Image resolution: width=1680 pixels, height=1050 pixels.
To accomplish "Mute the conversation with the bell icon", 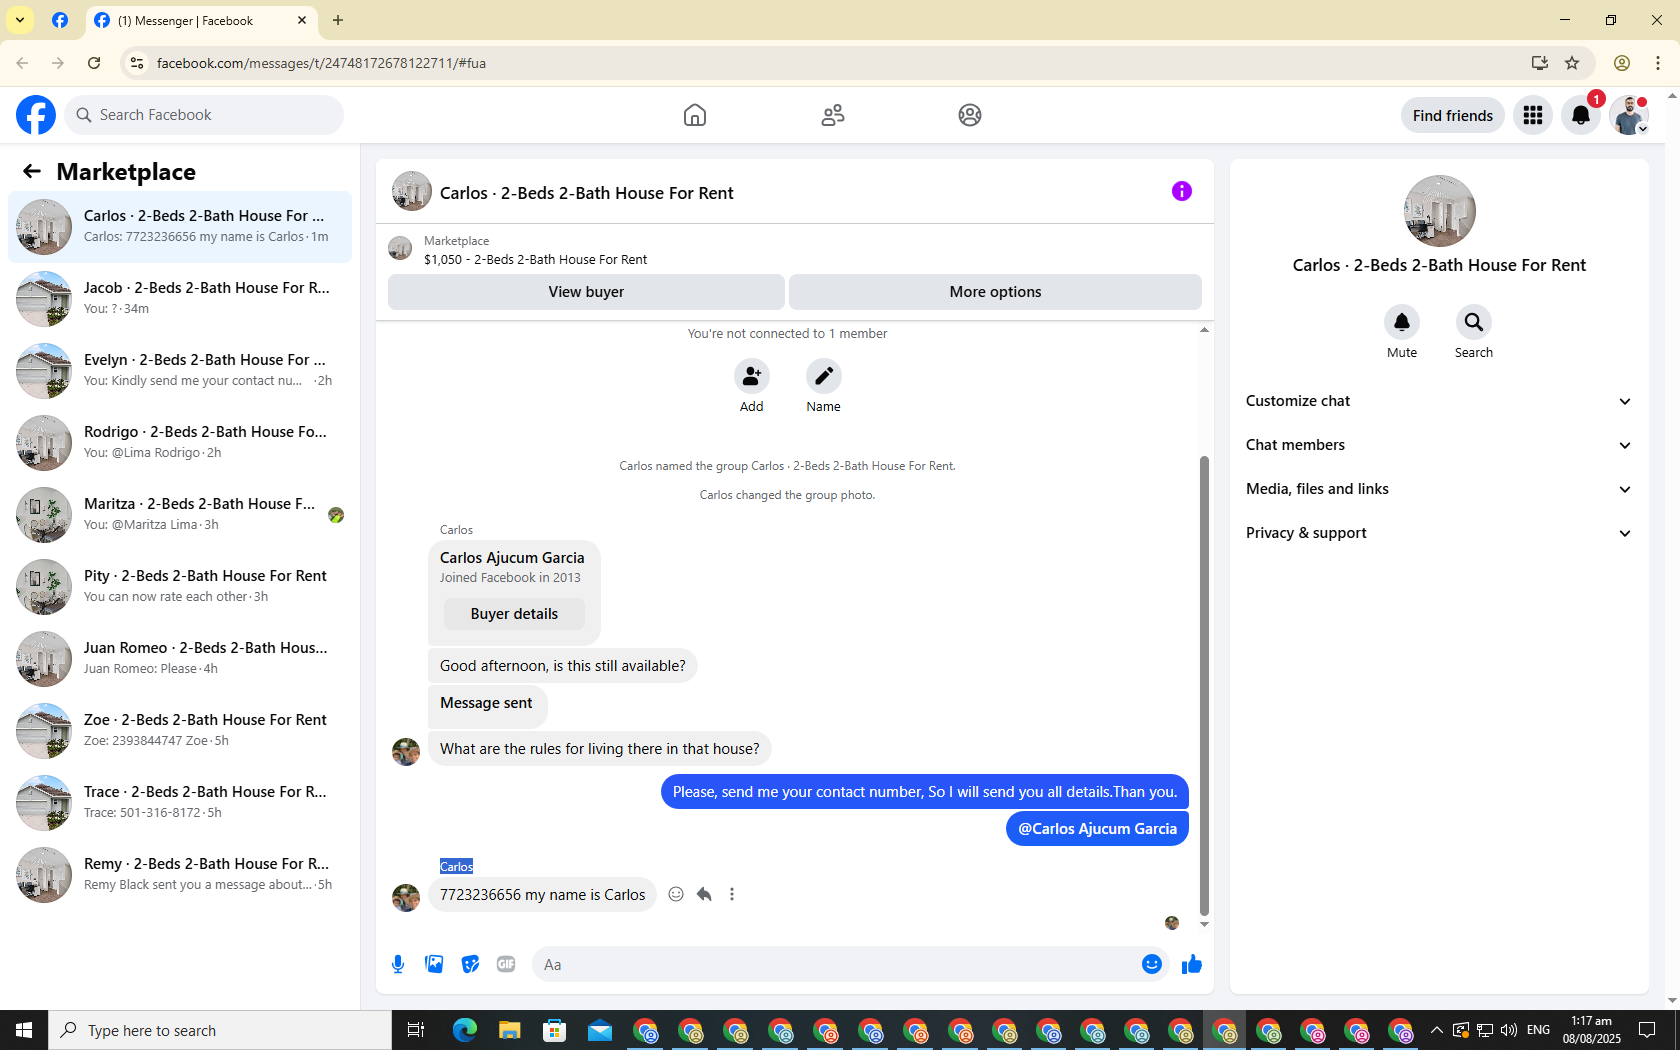I will pyautogui.click(x=1402, y=322).
